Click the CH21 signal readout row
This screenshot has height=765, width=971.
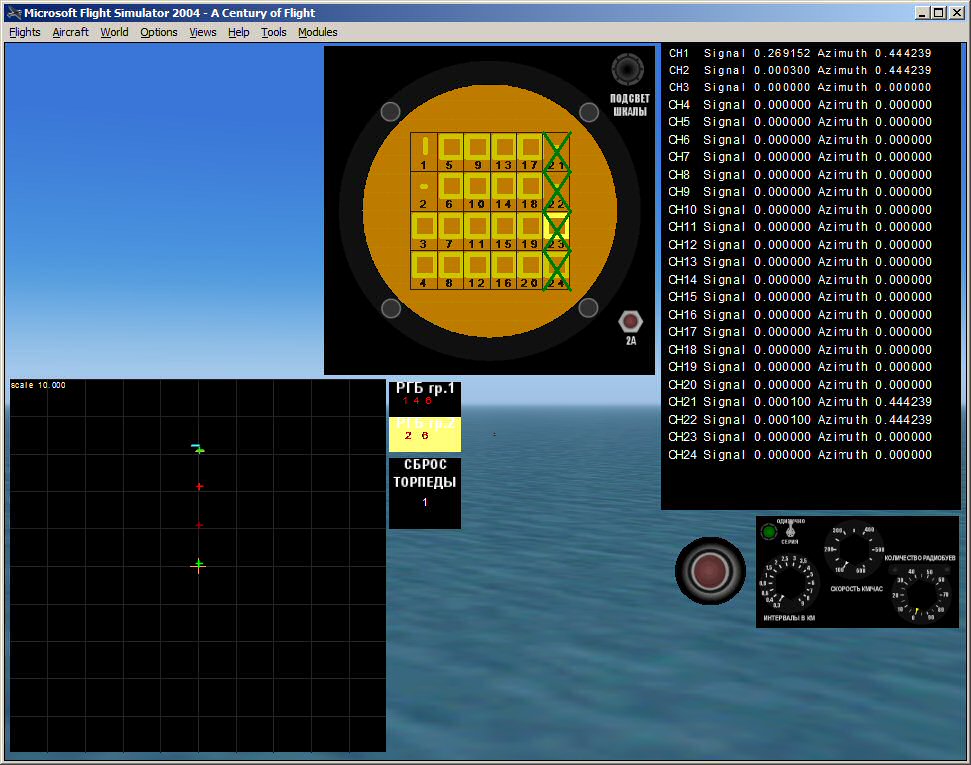click(x=799, y=402)
